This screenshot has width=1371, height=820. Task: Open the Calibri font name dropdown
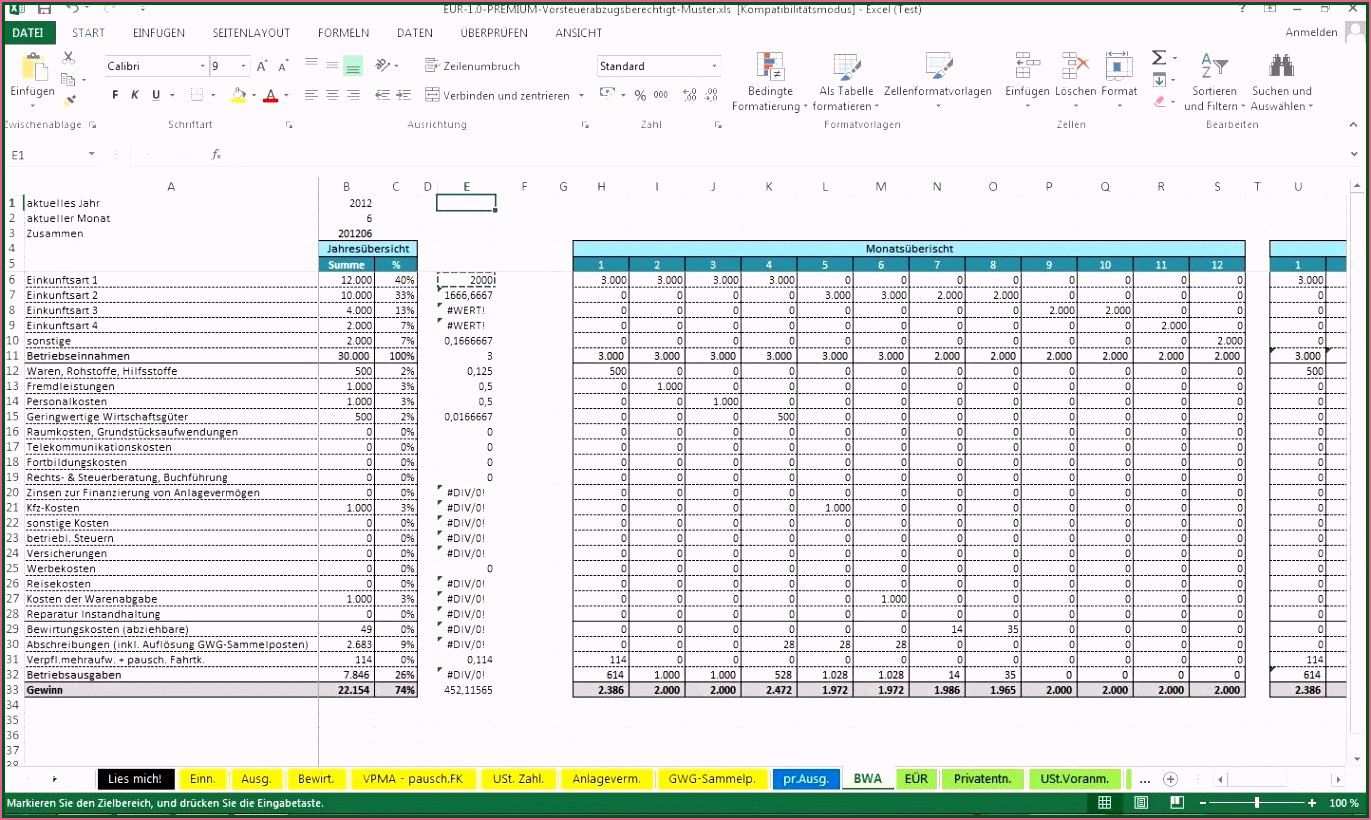click(201, 66)
